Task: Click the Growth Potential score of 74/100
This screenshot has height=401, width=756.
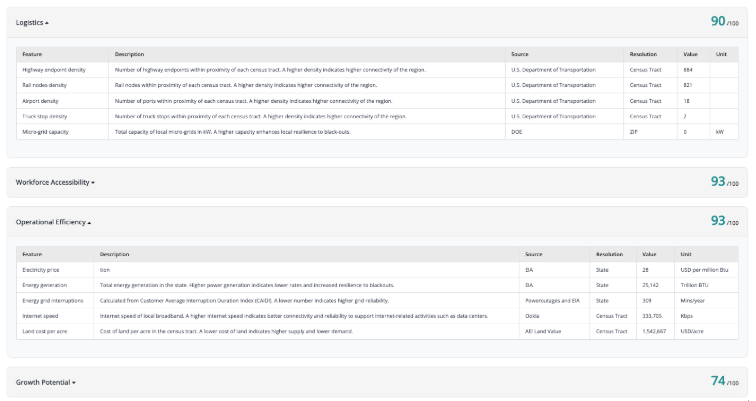Action: 724,381
